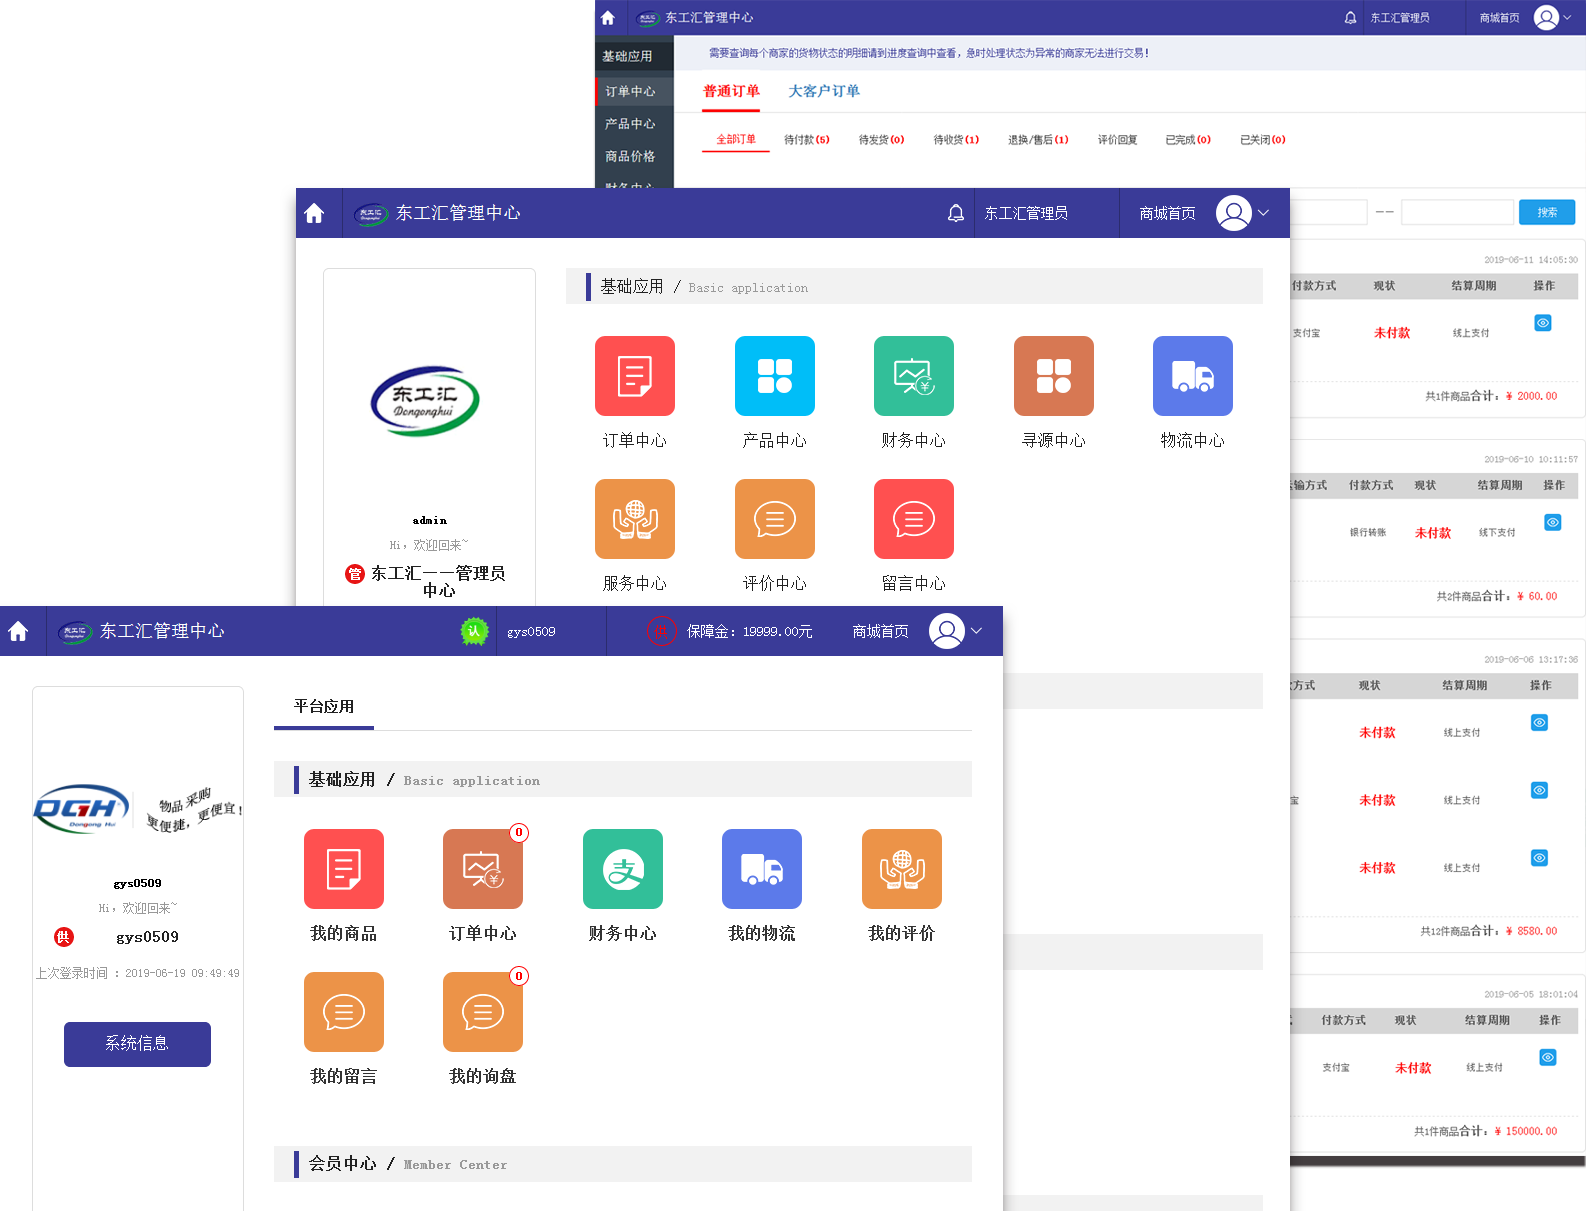Open 订单中心 red icon in admin panel

click(x=634, y=376)
